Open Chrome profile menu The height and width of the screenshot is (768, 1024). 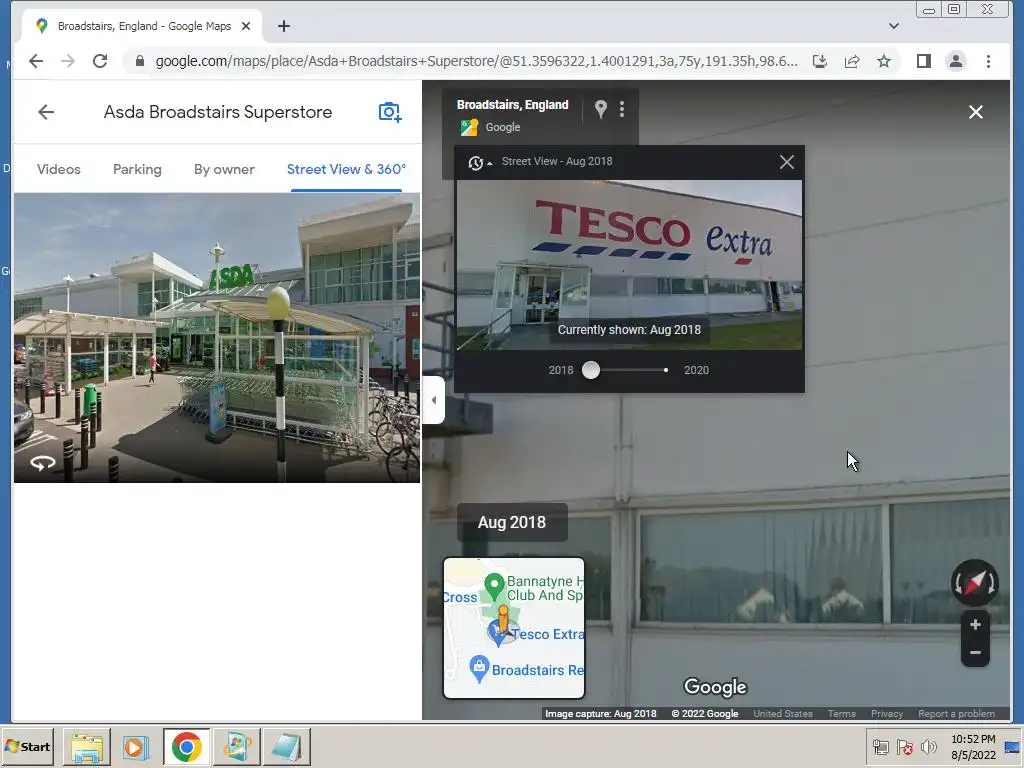tap(955, 61)
